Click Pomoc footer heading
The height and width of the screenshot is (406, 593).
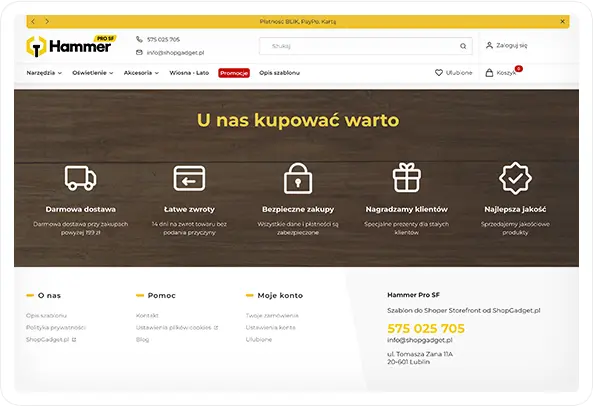pyautogui.click(x=161, y=295)
